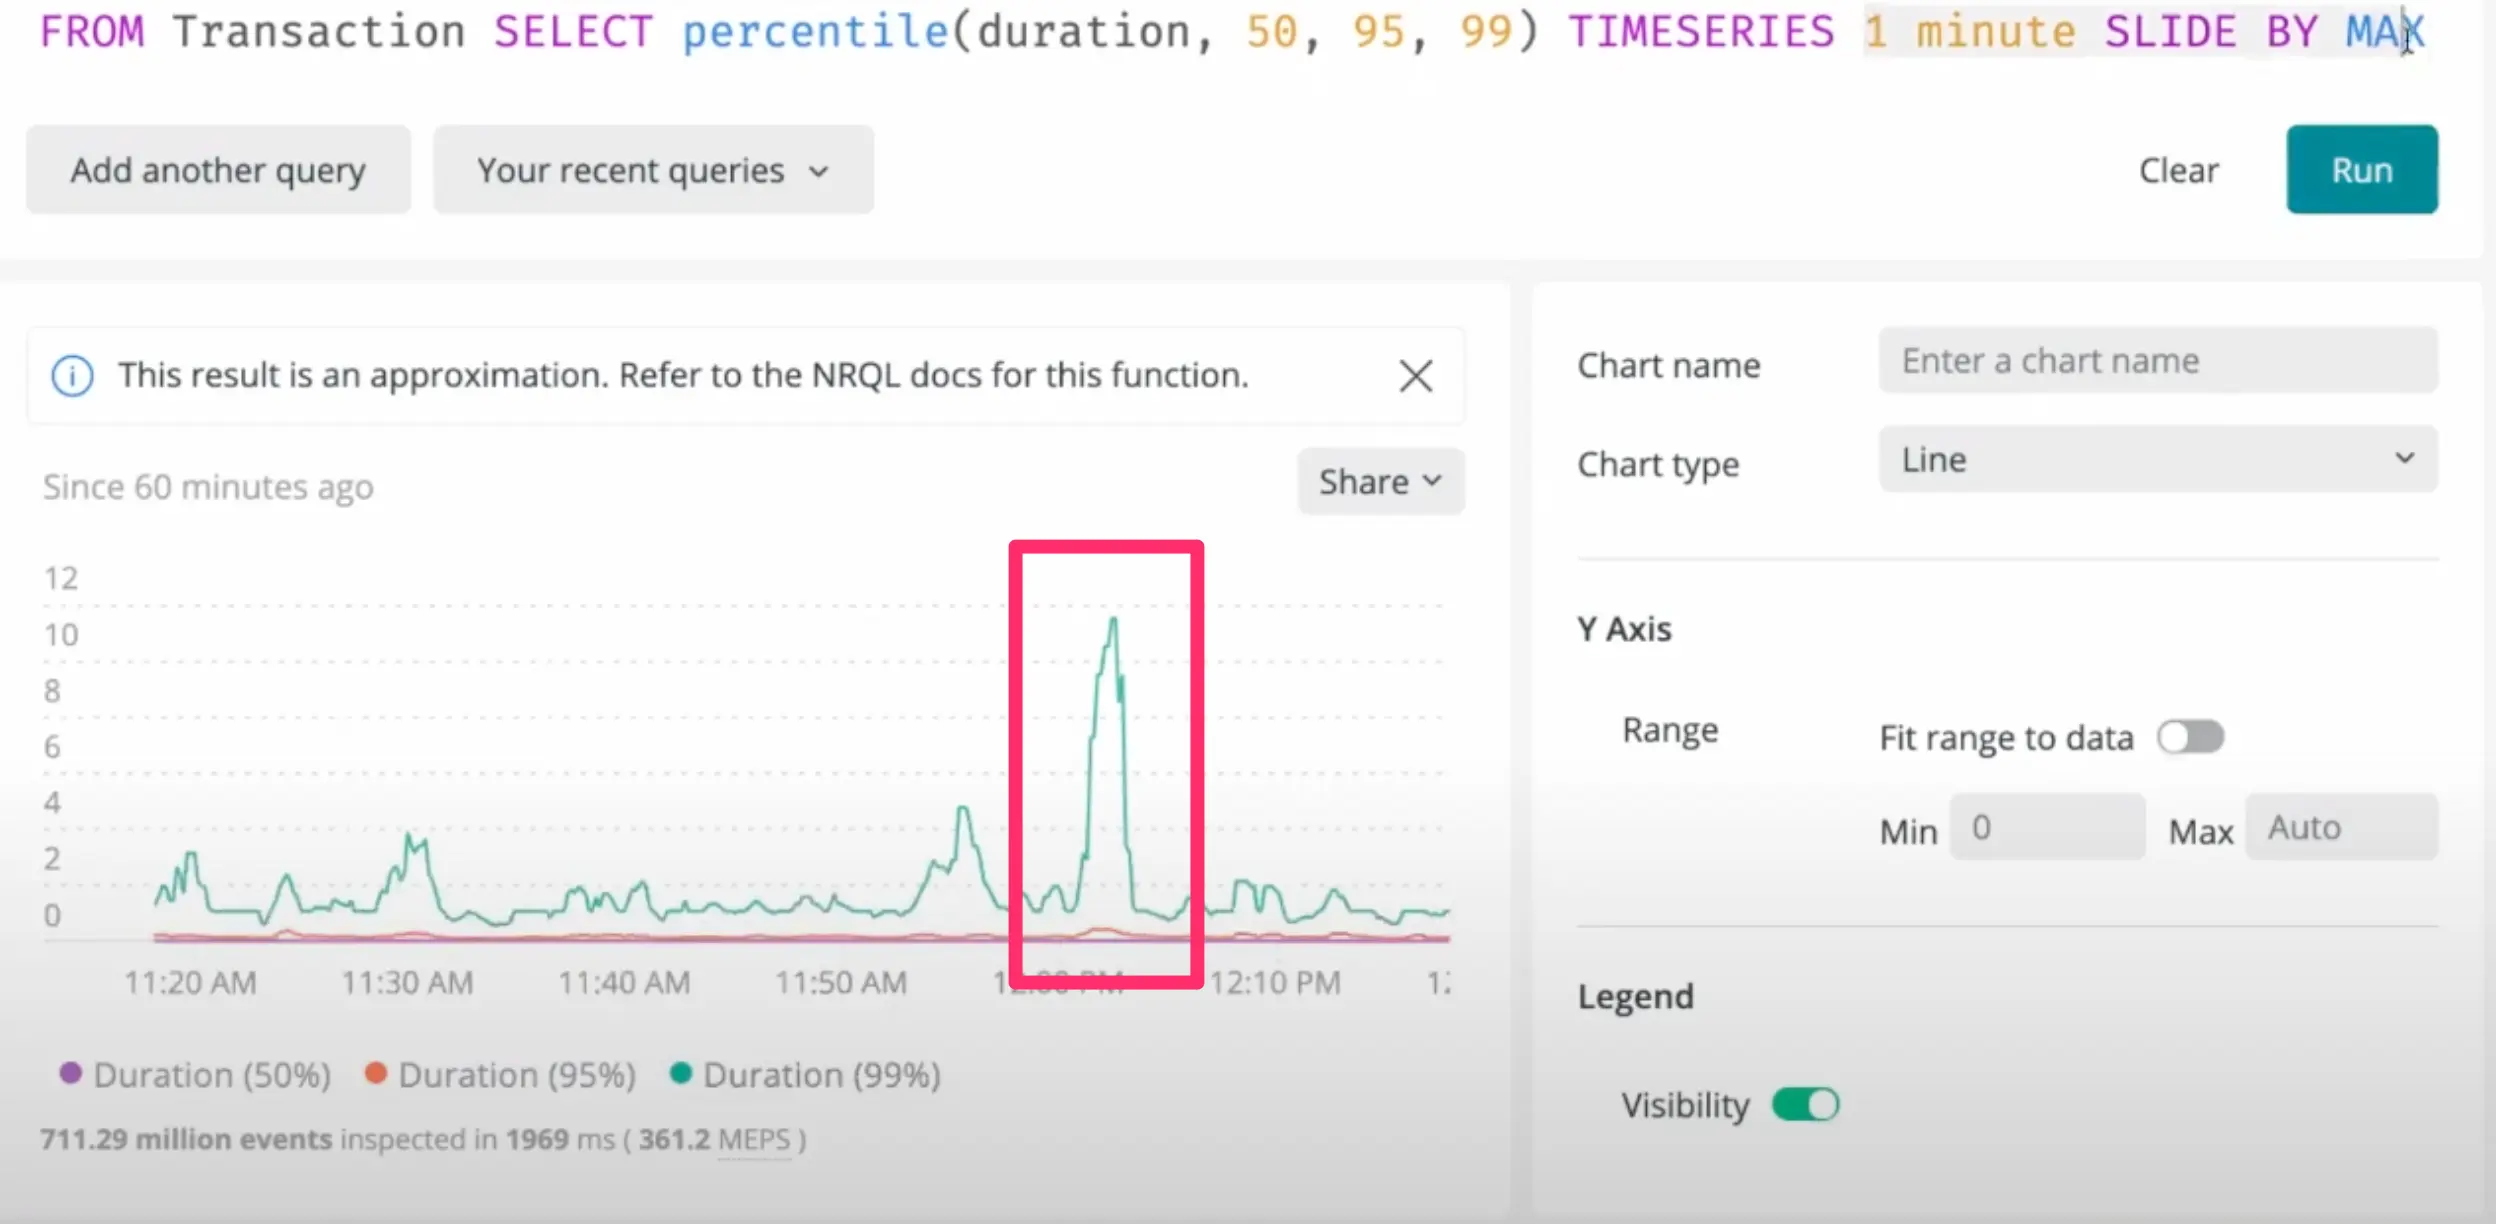The width and height of the screenshot is (2496, 1224).
Task: Expand the Chart type dropdown
Action: [2157, 460]
